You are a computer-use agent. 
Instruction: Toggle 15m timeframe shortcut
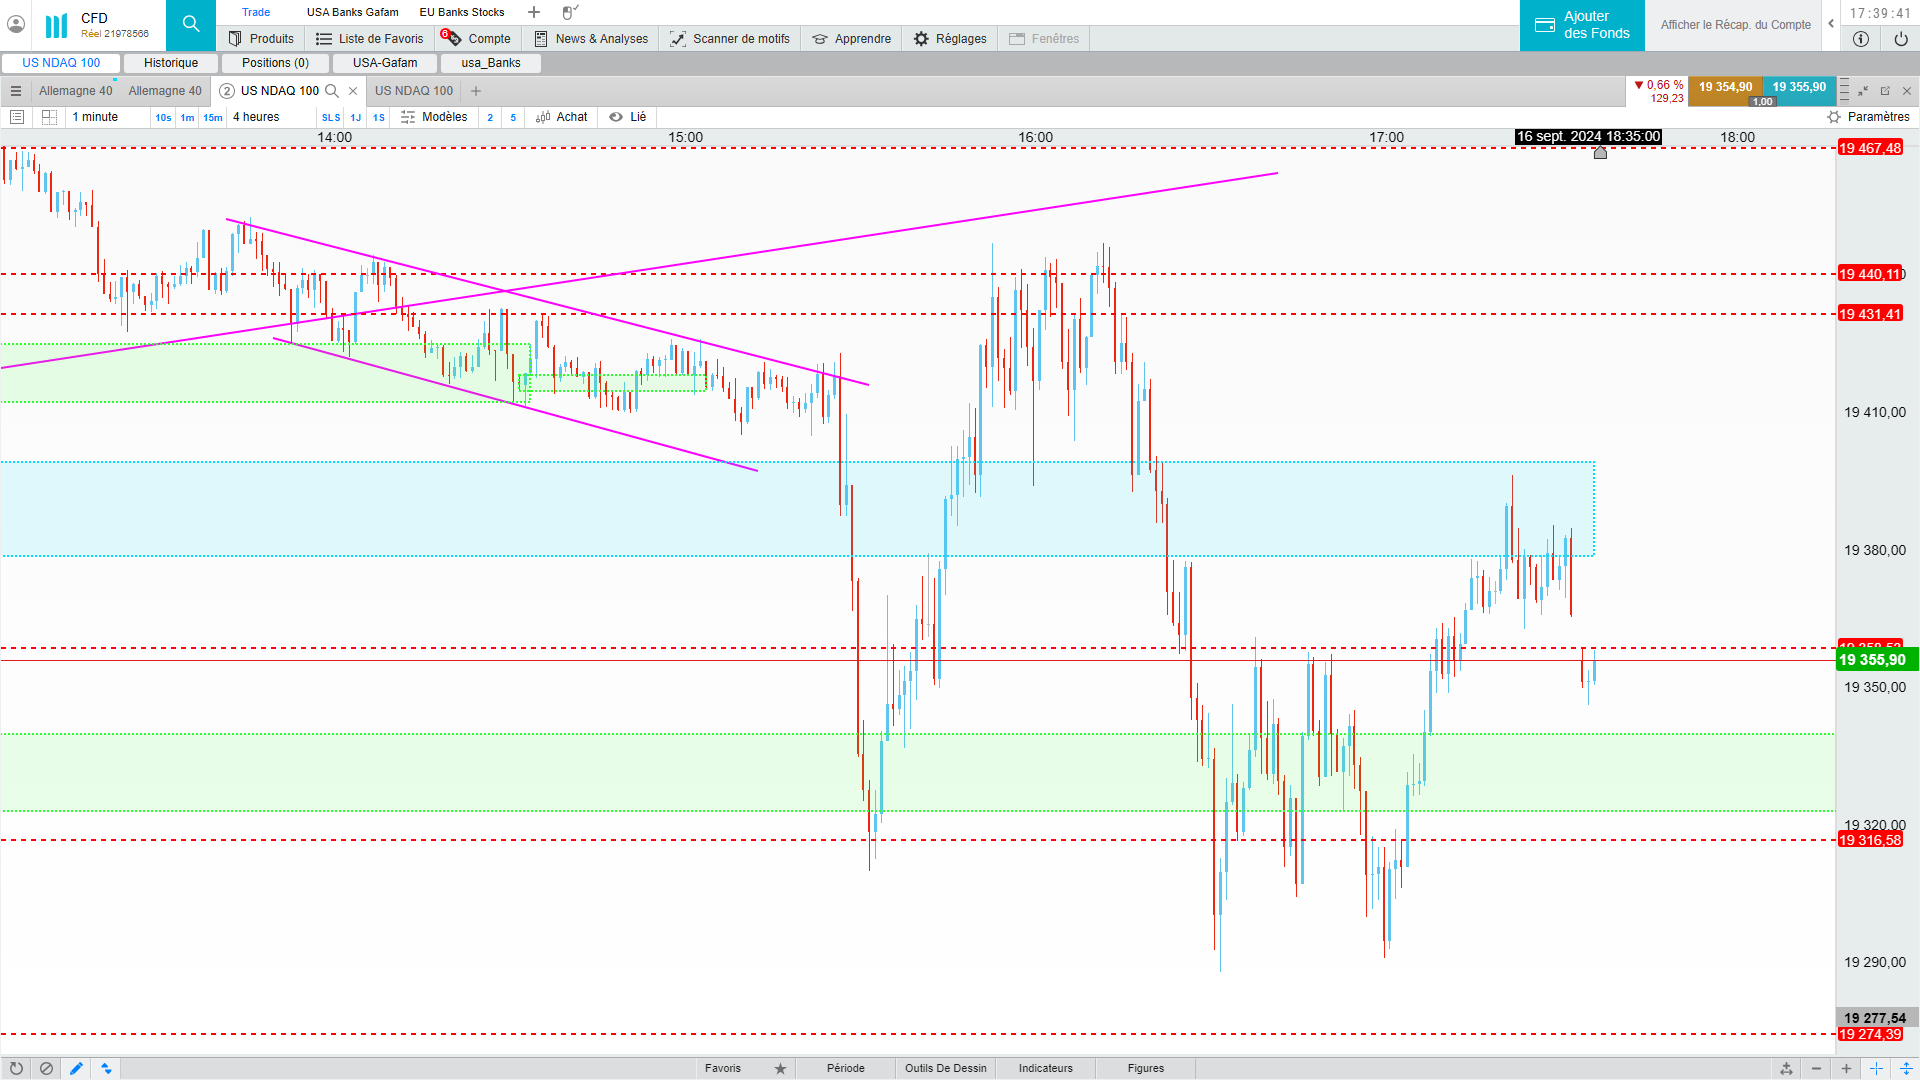coord(213,117)
